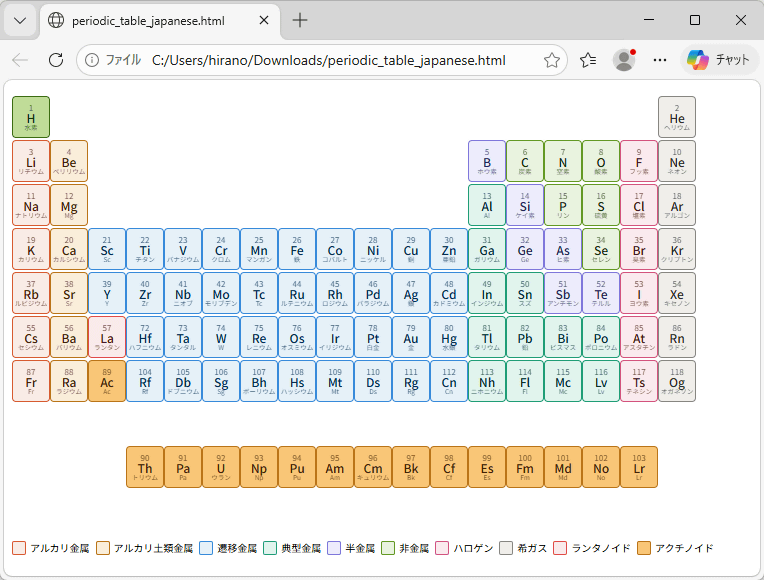The image size is (764, 580).
Task: Open the favorites list icon
Action: [x=588, y=60]
